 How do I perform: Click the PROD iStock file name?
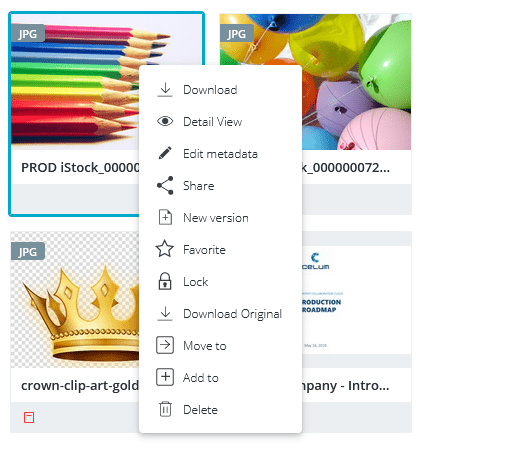point(80,167)
